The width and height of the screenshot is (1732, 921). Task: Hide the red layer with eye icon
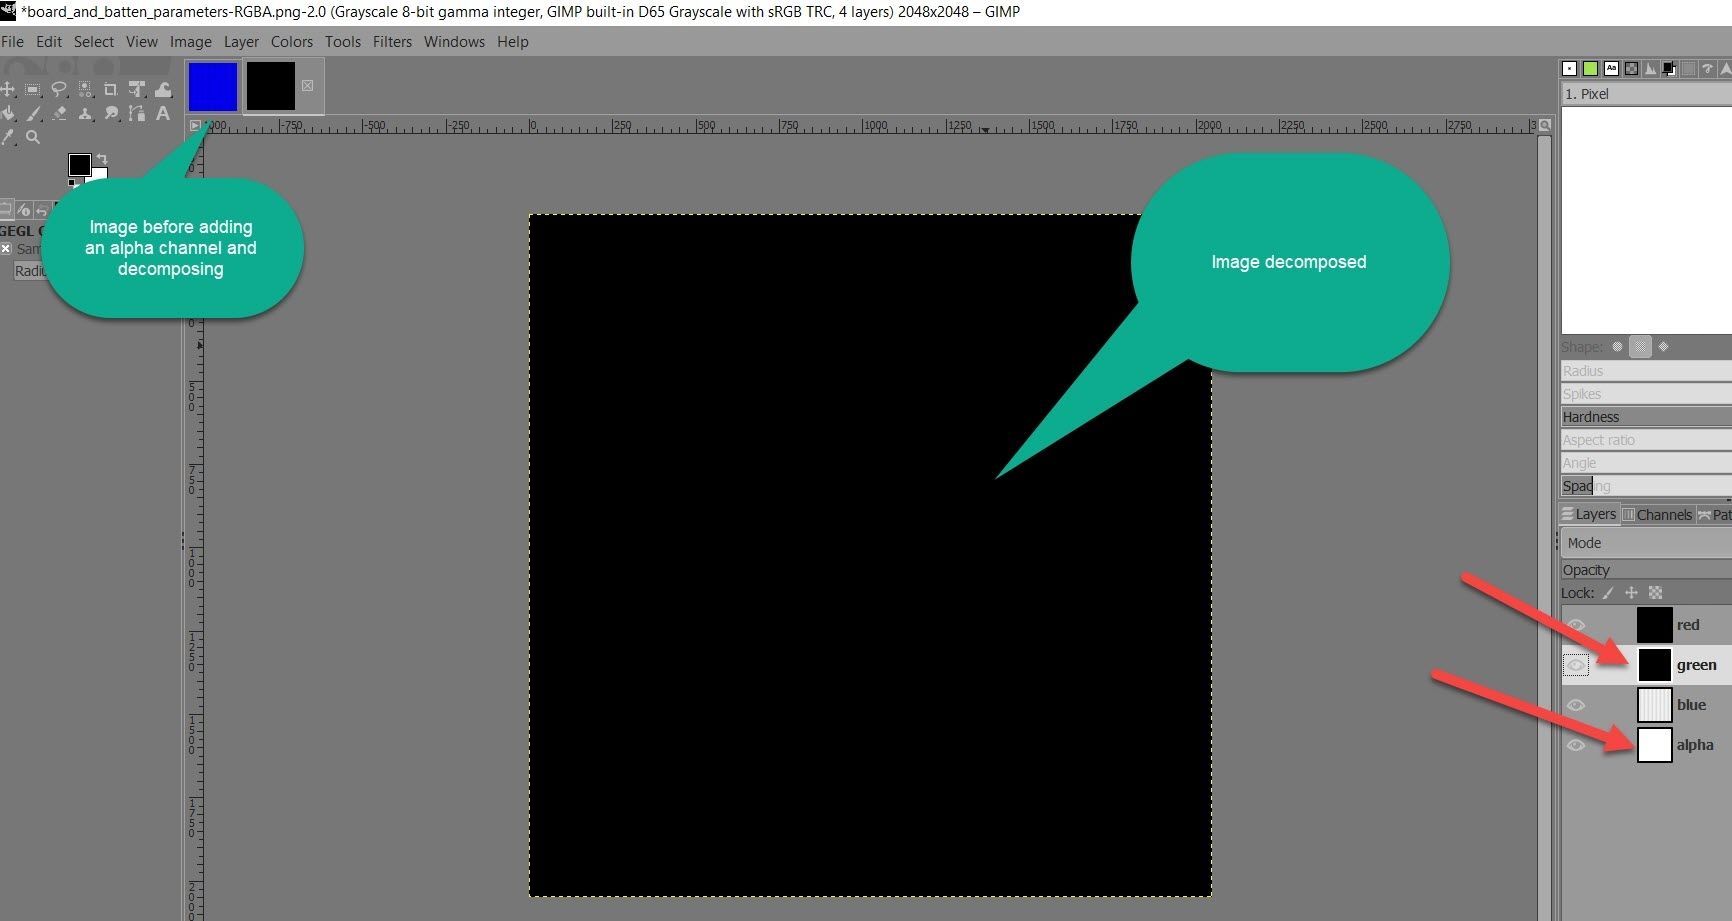[x=1576, y=625]
